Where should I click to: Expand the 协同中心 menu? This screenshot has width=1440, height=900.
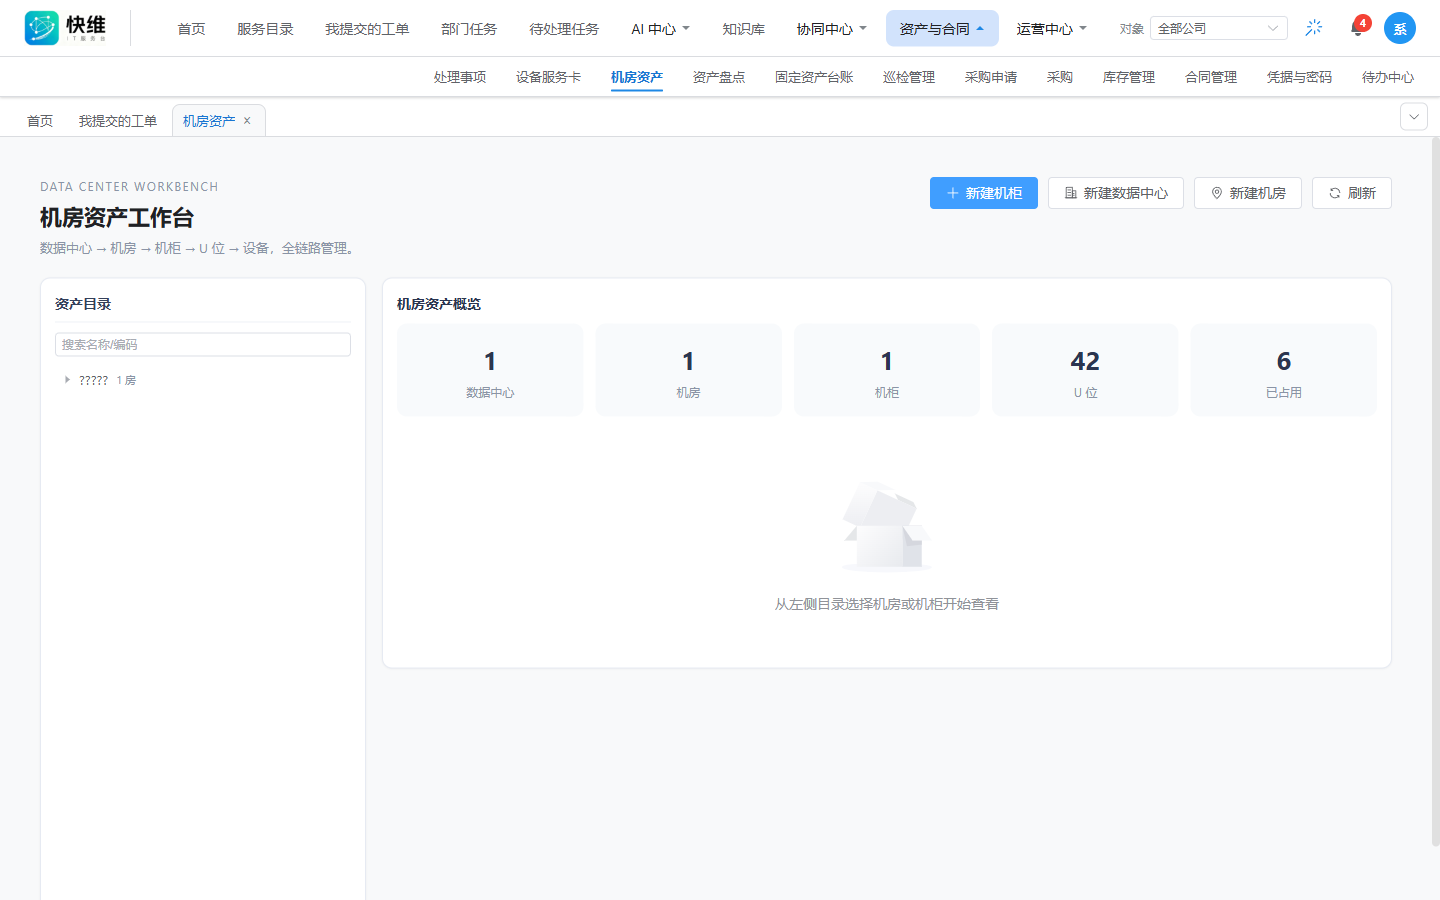coord(832,29)
